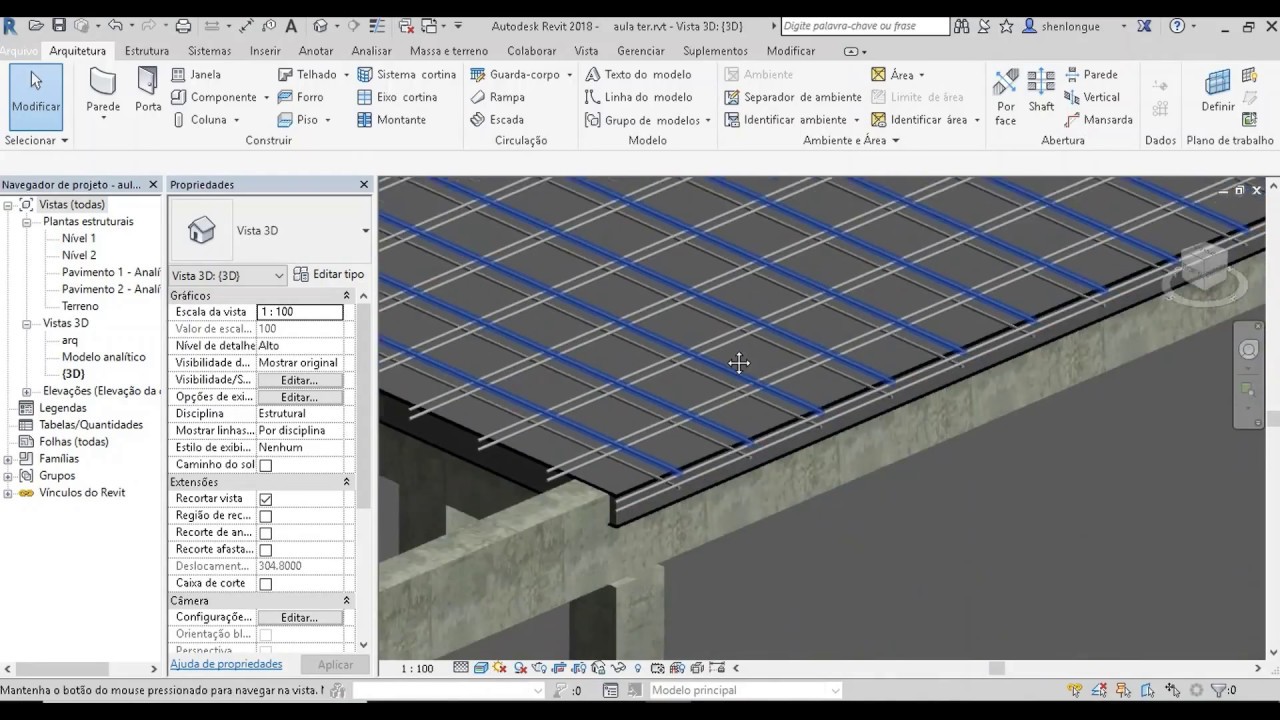Open the Ajuda de propriedades link
The height and width of the screenshot is (720, 1280).
point(226,664)
